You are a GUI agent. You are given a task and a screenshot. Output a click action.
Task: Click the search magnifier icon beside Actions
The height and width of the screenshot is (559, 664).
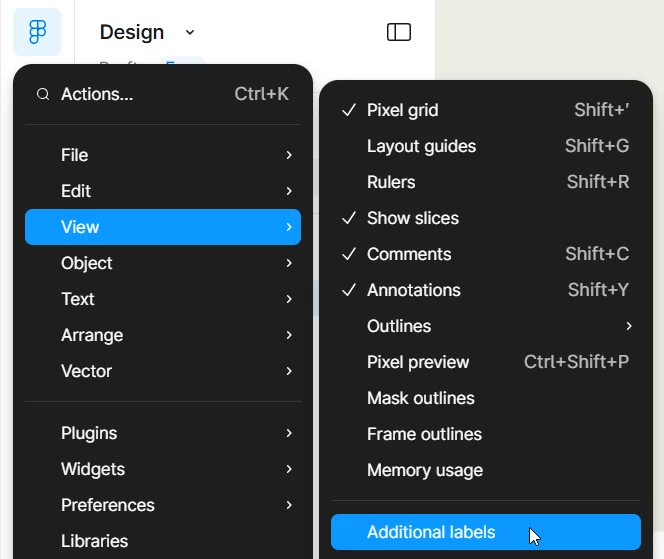(x=43, y=95)
